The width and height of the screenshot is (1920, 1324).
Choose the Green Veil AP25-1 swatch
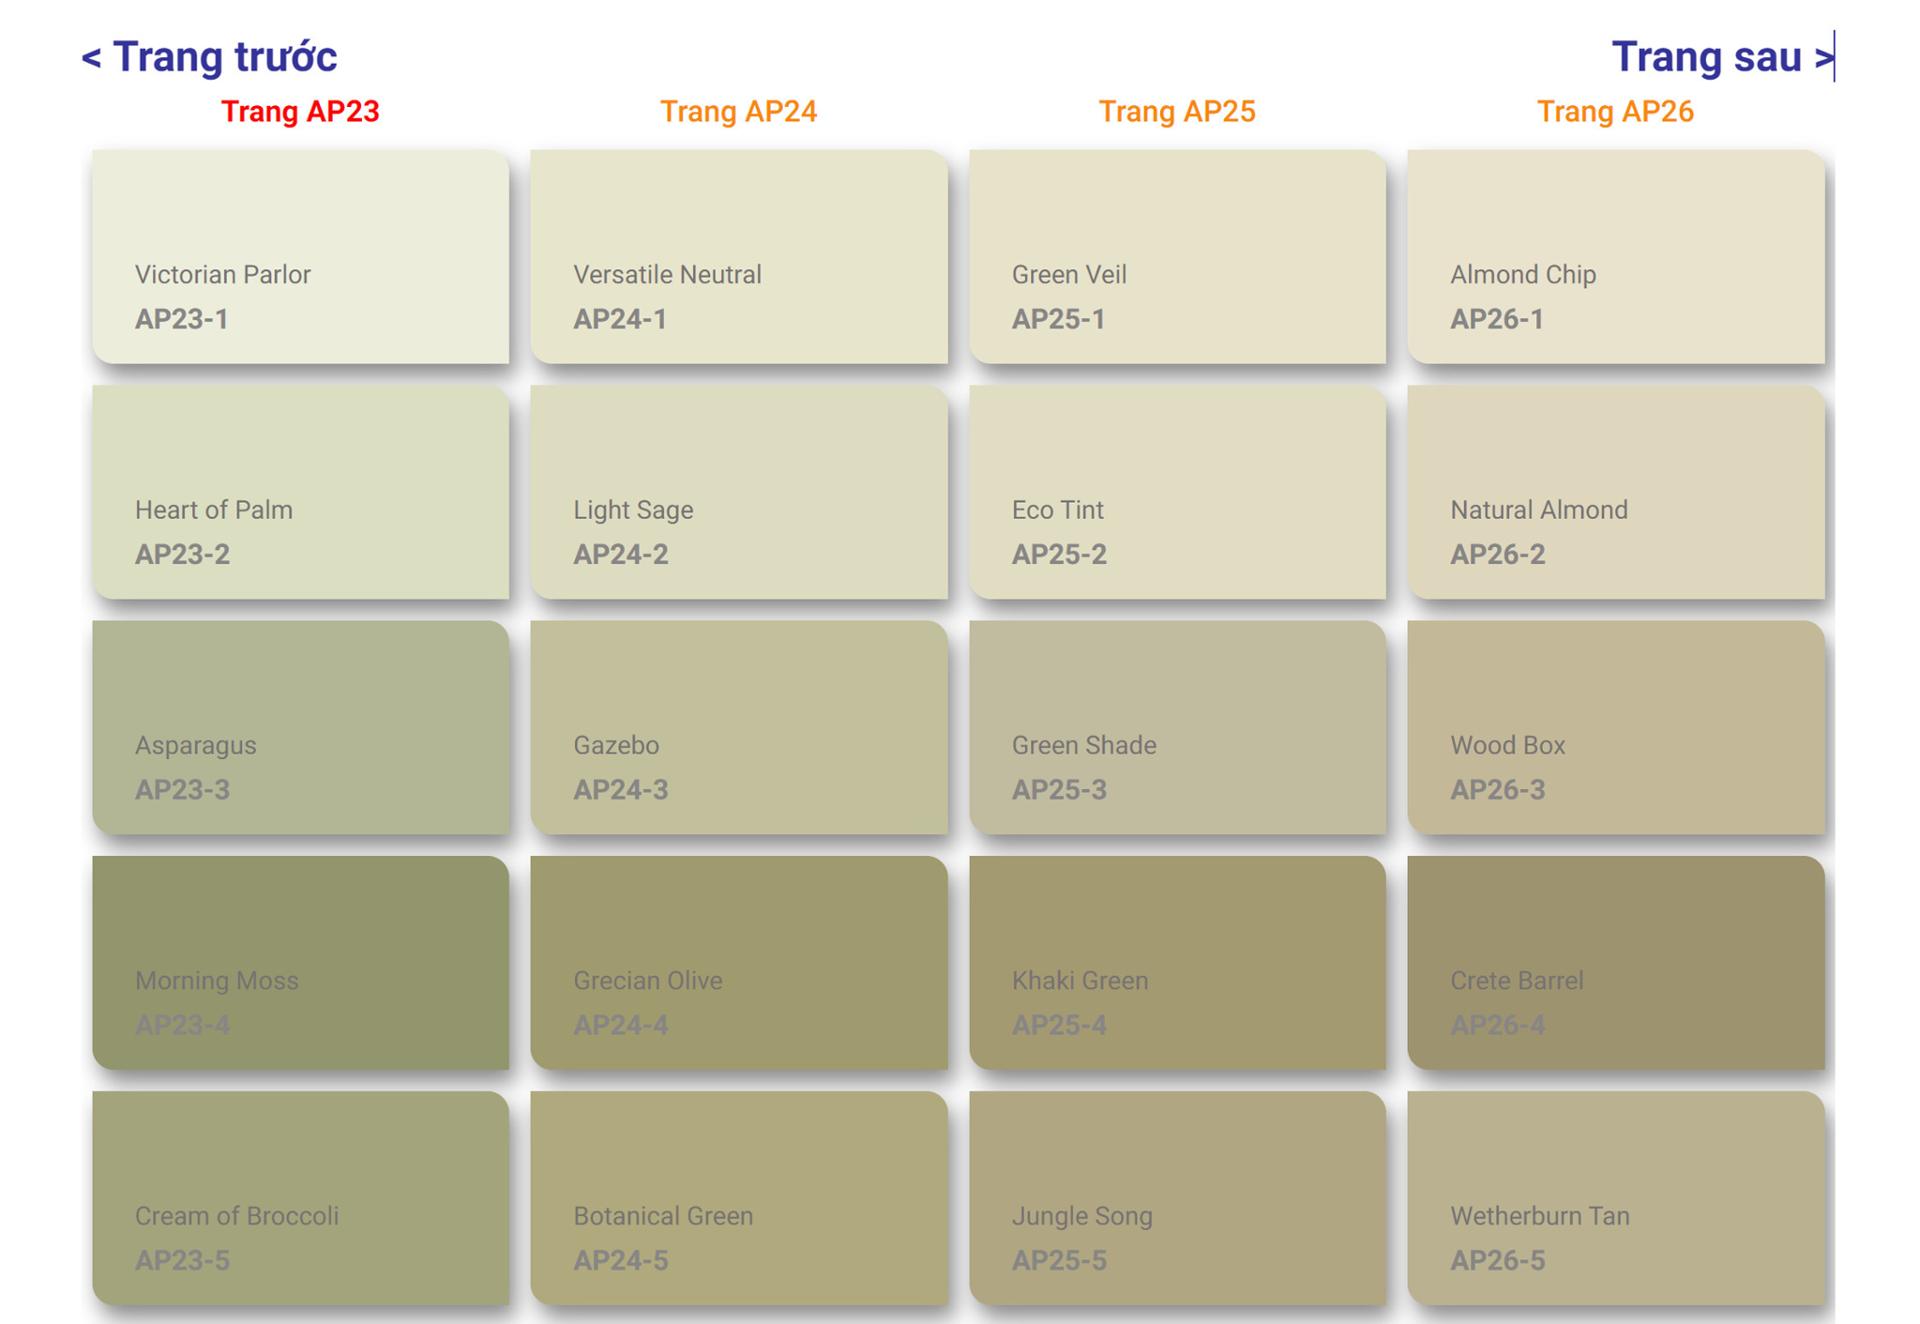click(x=1177, y=257)
